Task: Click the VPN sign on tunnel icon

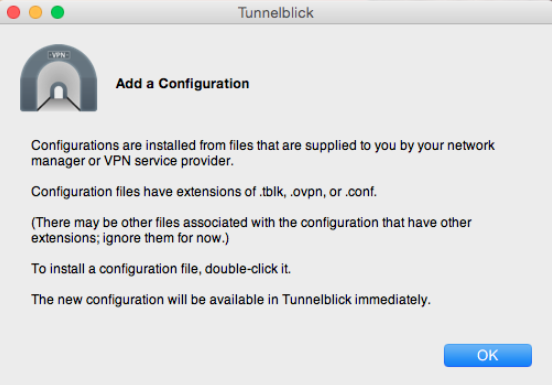Action: point(59,55)
